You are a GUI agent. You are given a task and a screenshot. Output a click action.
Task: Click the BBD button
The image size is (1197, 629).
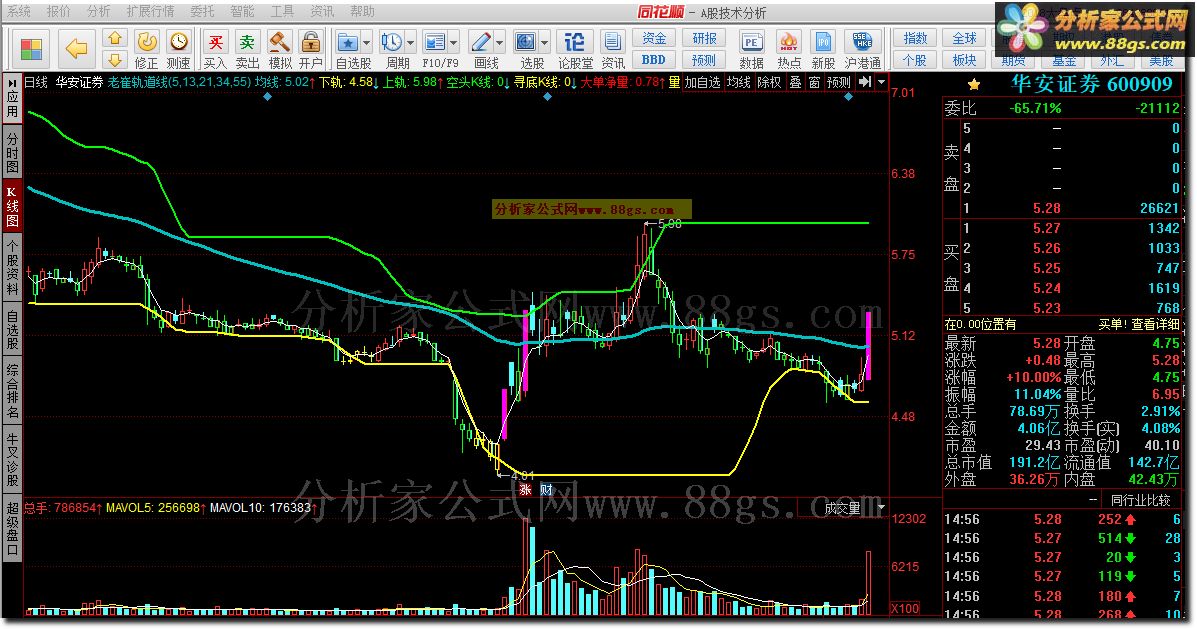pos(653,60)
